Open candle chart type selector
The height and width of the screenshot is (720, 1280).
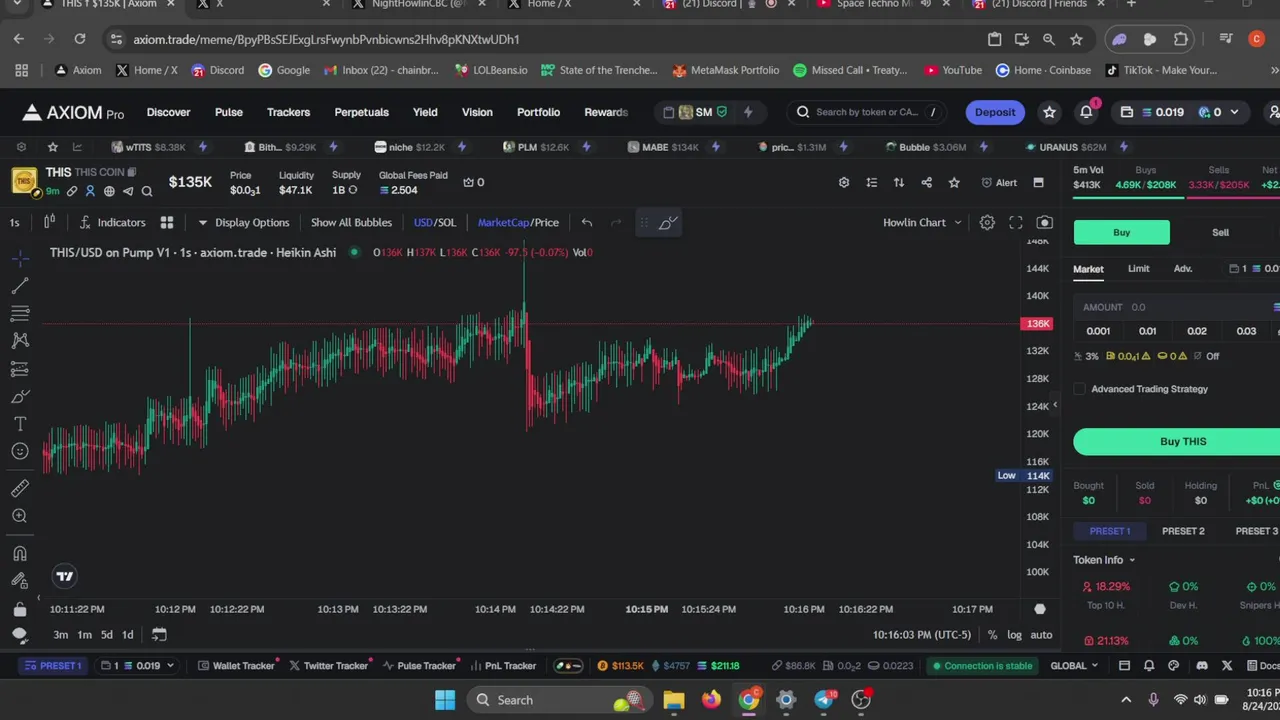tap(49, 222)
